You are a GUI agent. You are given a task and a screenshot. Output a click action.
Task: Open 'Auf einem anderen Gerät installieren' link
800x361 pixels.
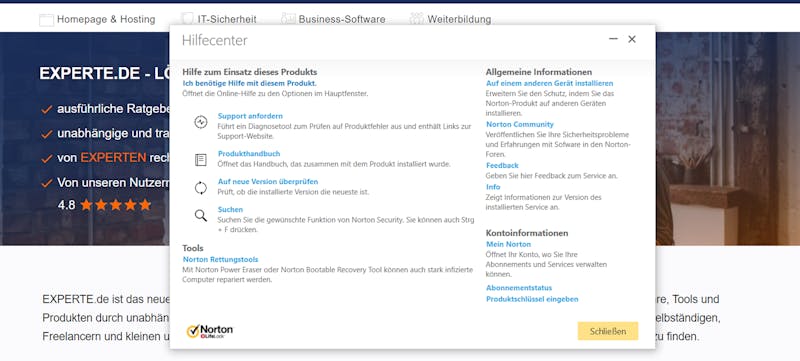(549, 83)
